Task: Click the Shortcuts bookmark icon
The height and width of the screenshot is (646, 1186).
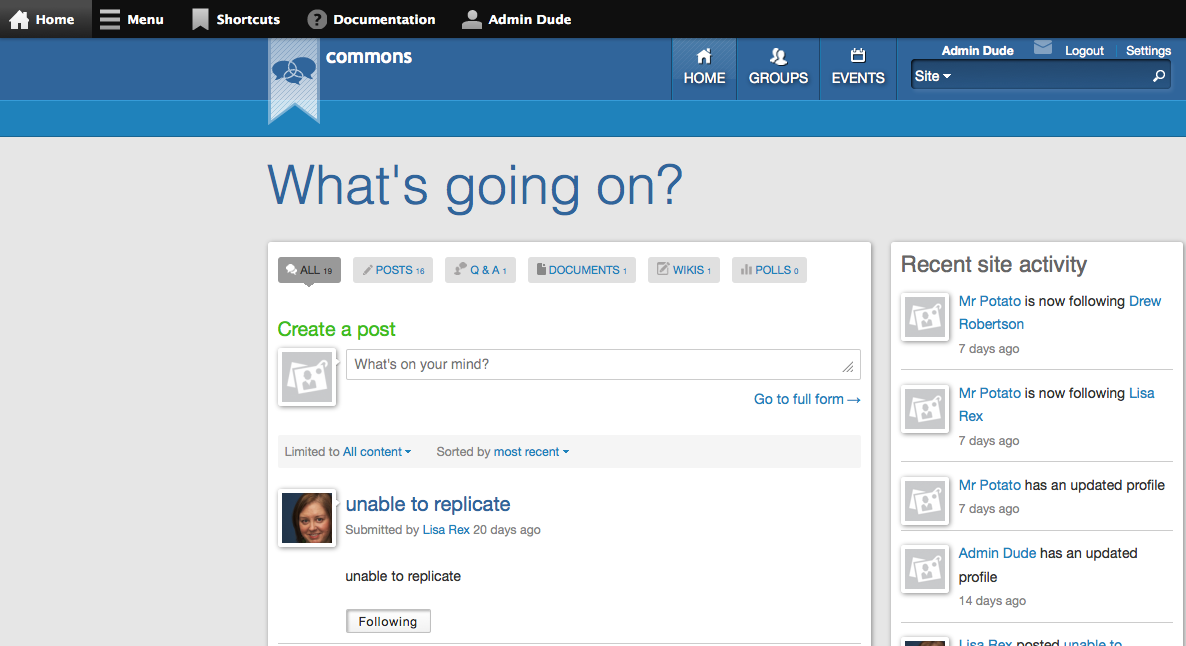Action: pyautogui.click(x=200, y=19)
